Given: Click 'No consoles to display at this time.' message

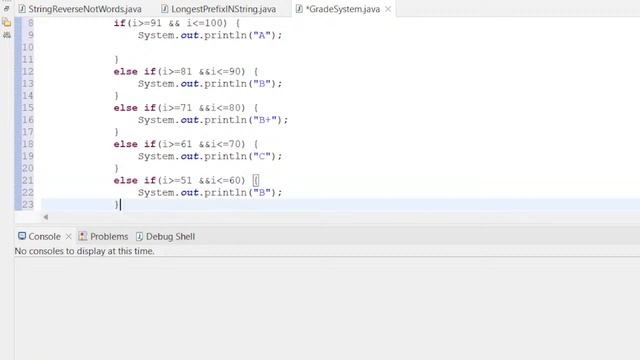Looking at the screenshot, I should pyautogui.click(x=84, y=251).
